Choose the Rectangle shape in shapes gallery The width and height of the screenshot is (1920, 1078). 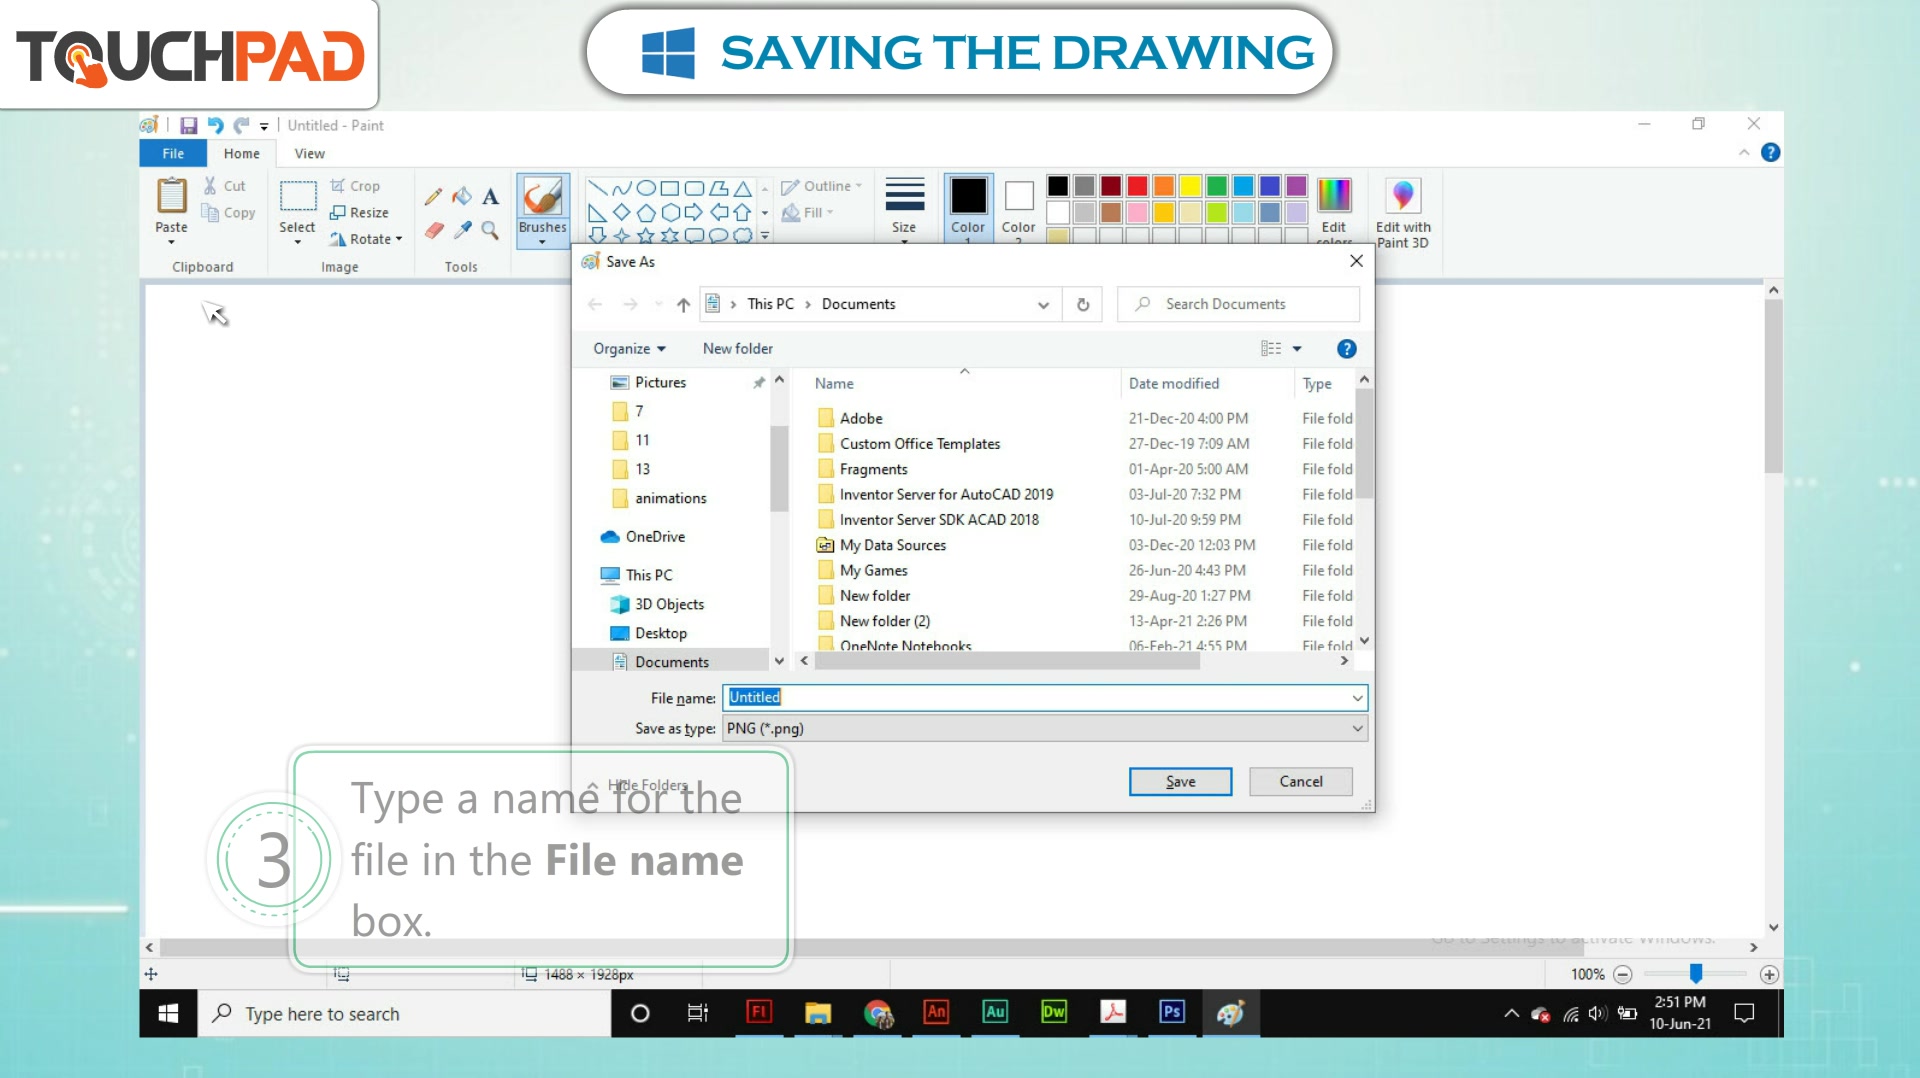pos(670,188)
